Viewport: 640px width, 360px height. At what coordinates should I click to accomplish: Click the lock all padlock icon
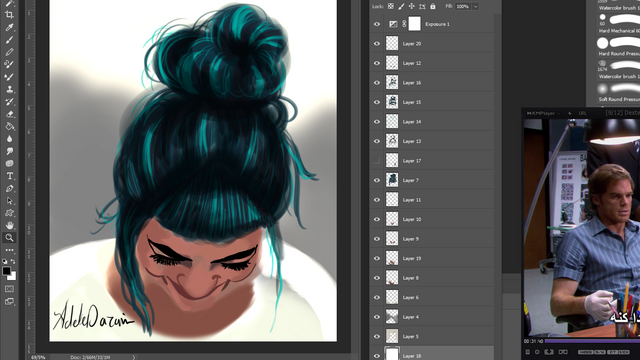[433, 6]
